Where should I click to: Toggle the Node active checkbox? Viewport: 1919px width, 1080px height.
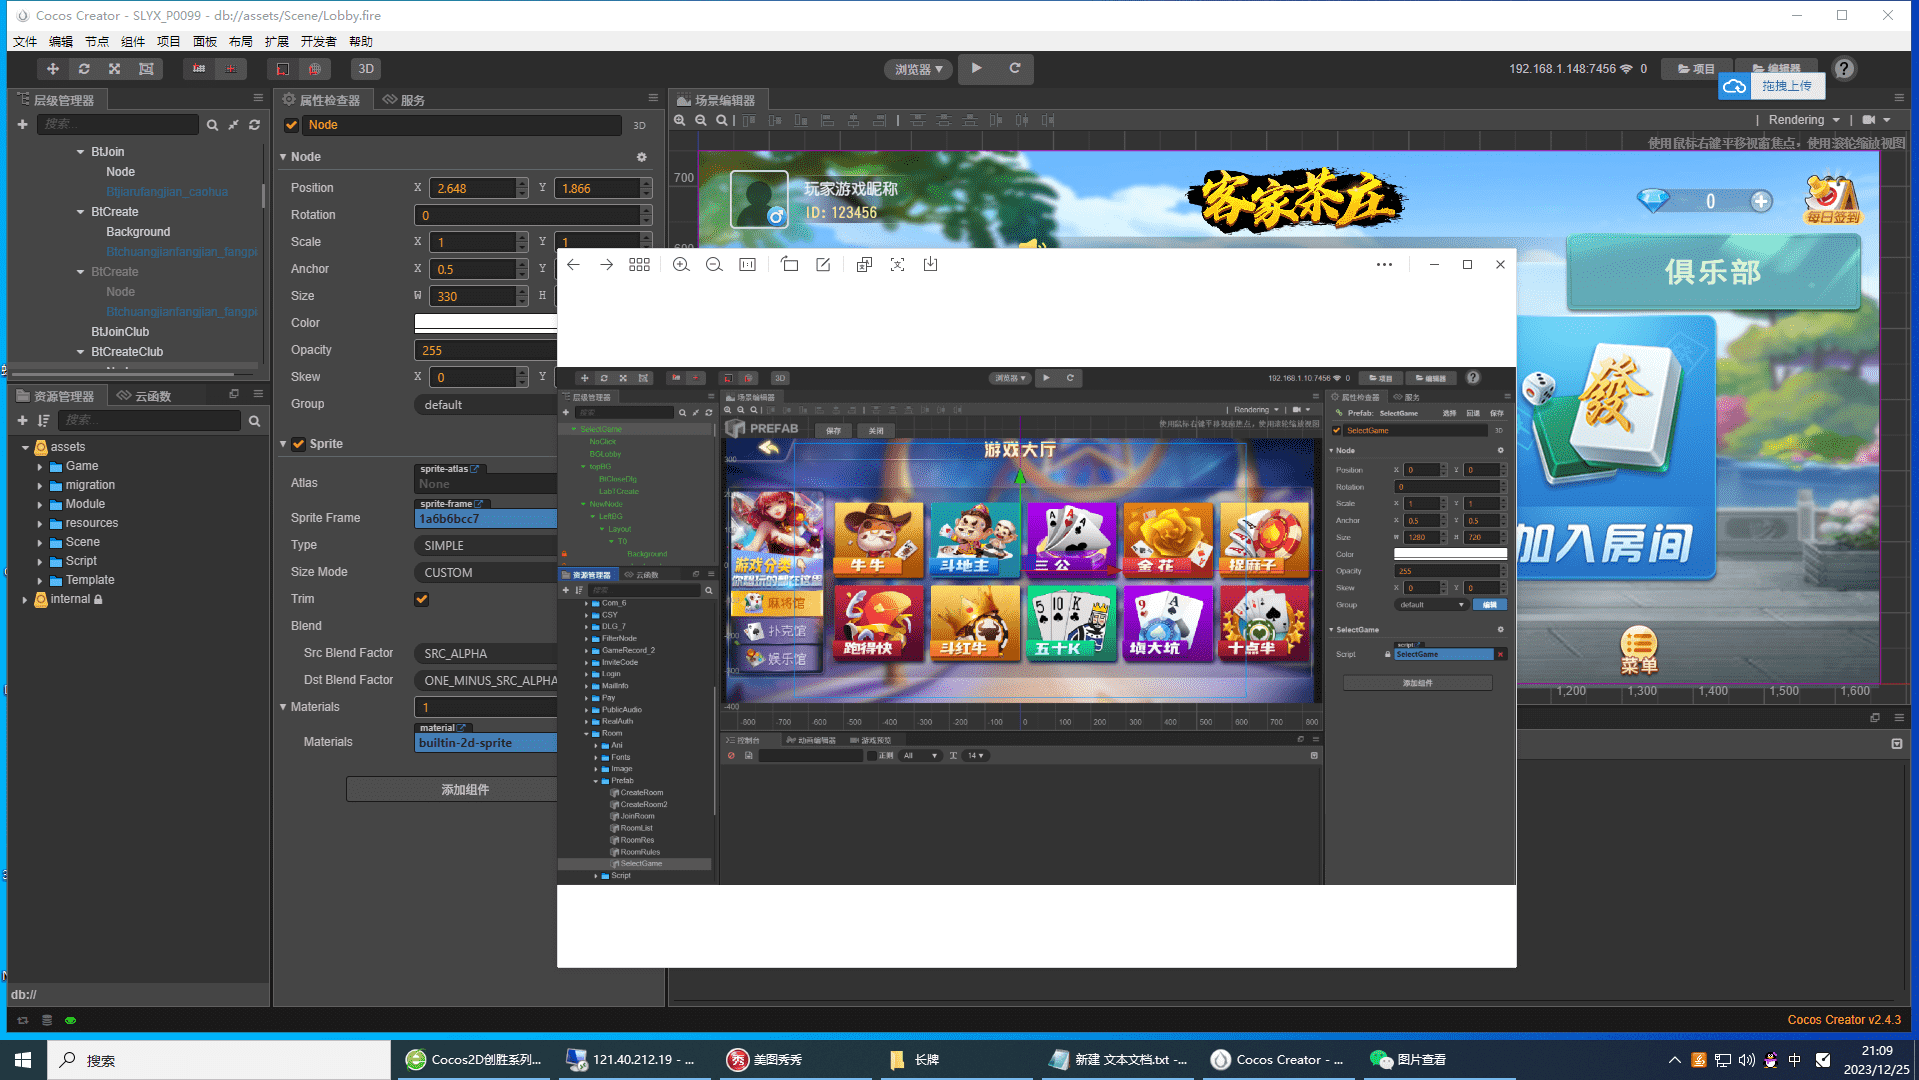pos(292,125)
